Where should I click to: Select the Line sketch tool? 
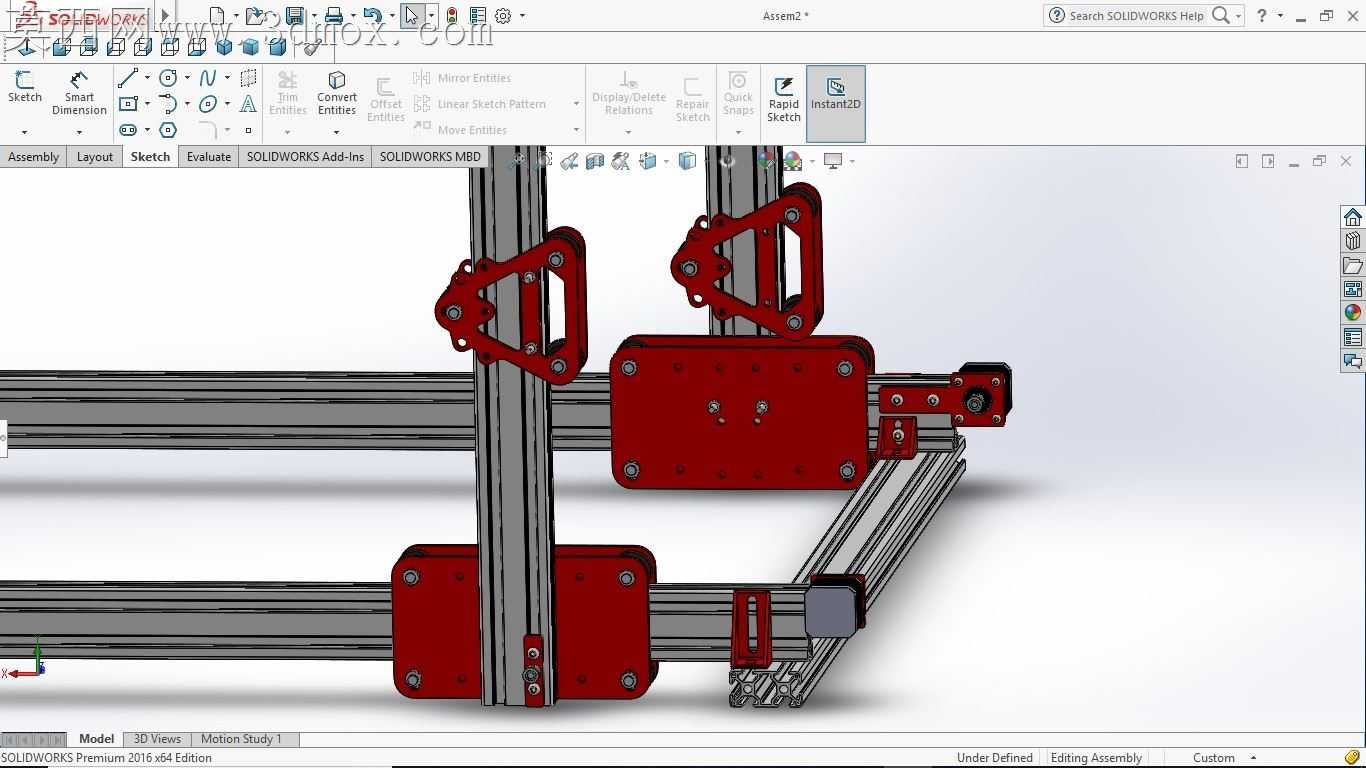point(128,78)
